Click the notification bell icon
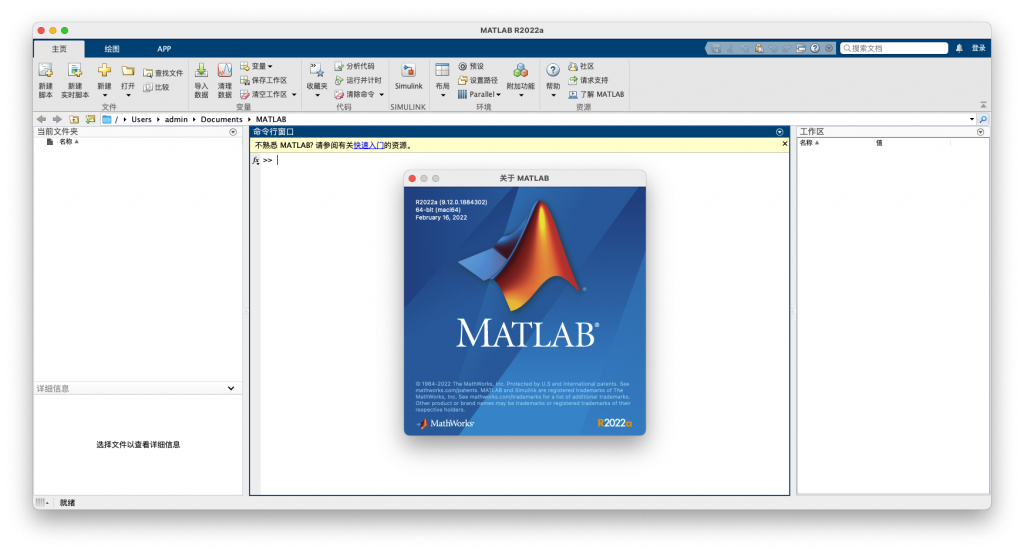 (959, 48)
